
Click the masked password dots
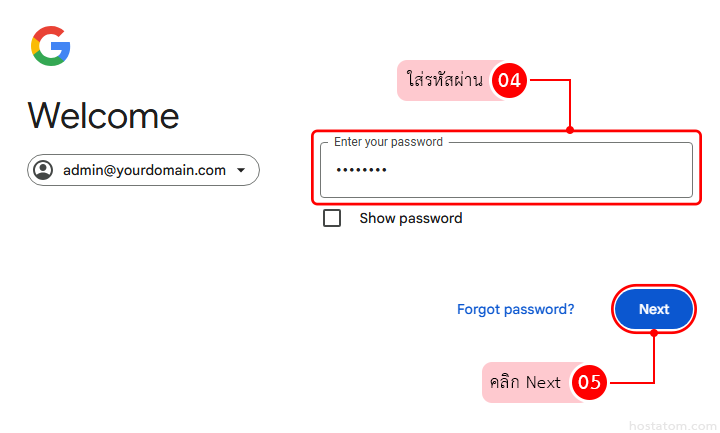click(x=361, y=171)
